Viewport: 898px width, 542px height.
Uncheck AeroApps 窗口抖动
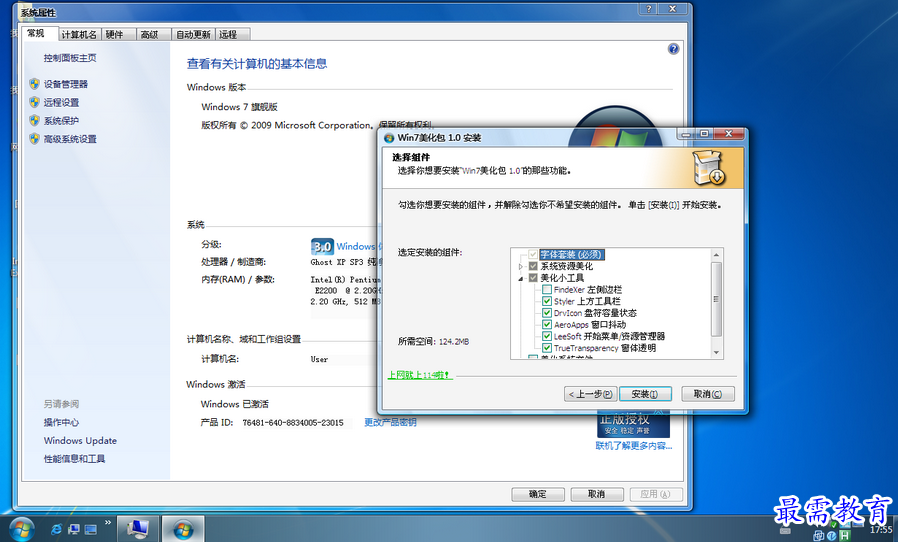pos(547,325)
